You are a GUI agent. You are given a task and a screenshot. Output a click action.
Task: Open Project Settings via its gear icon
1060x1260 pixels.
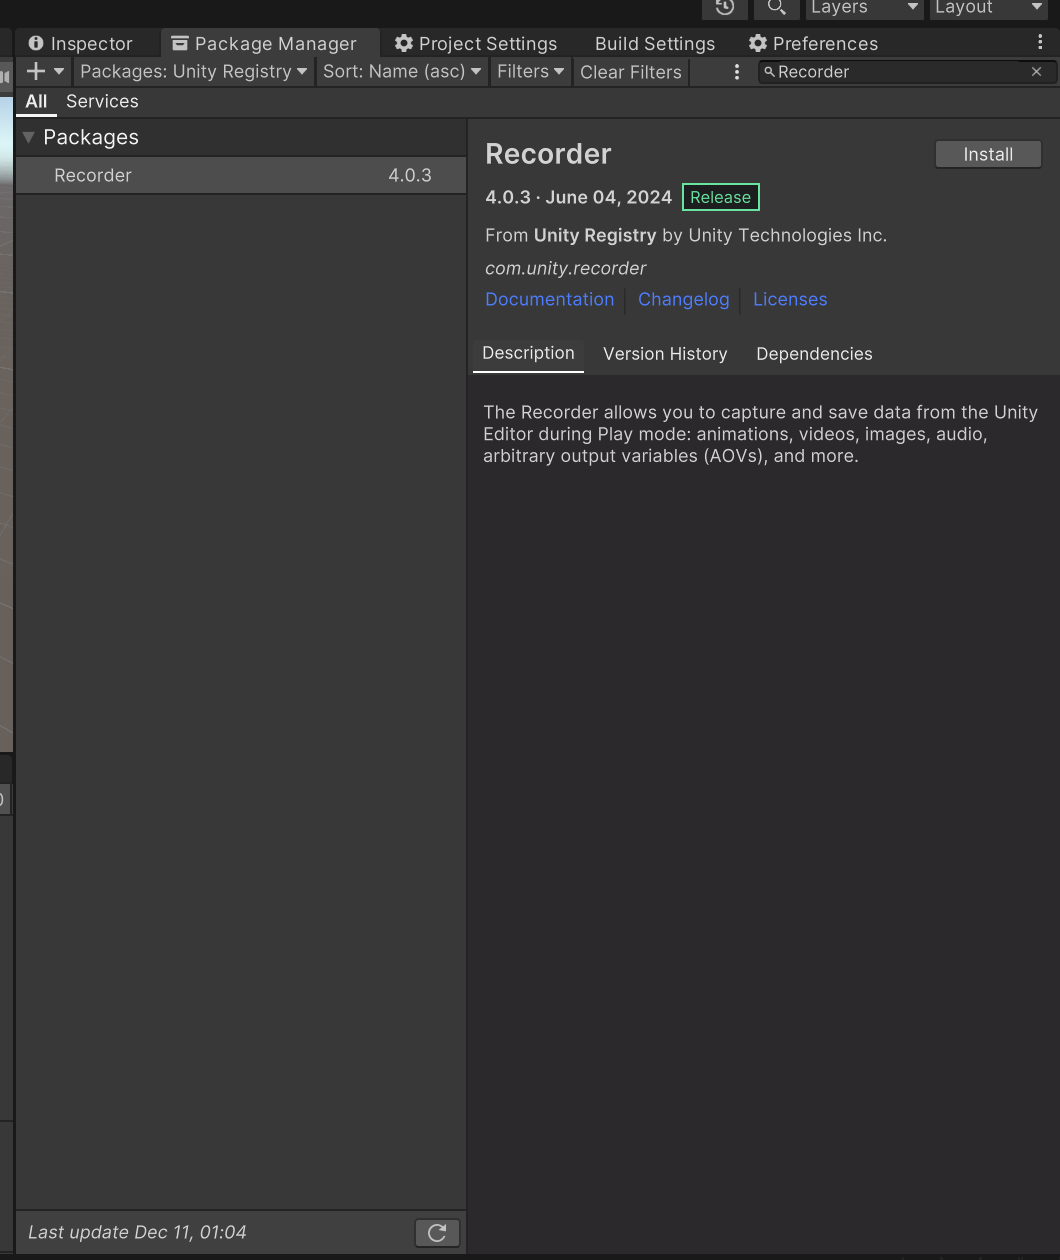point(403,43)
